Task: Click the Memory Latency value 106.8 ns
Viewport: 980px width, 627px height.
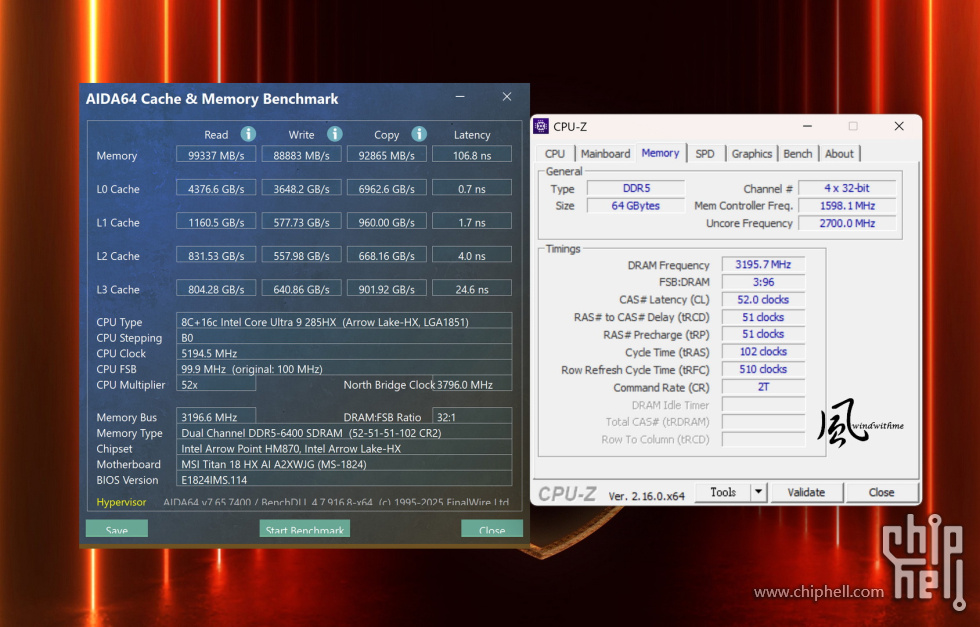Action: (x=472, y=155)
